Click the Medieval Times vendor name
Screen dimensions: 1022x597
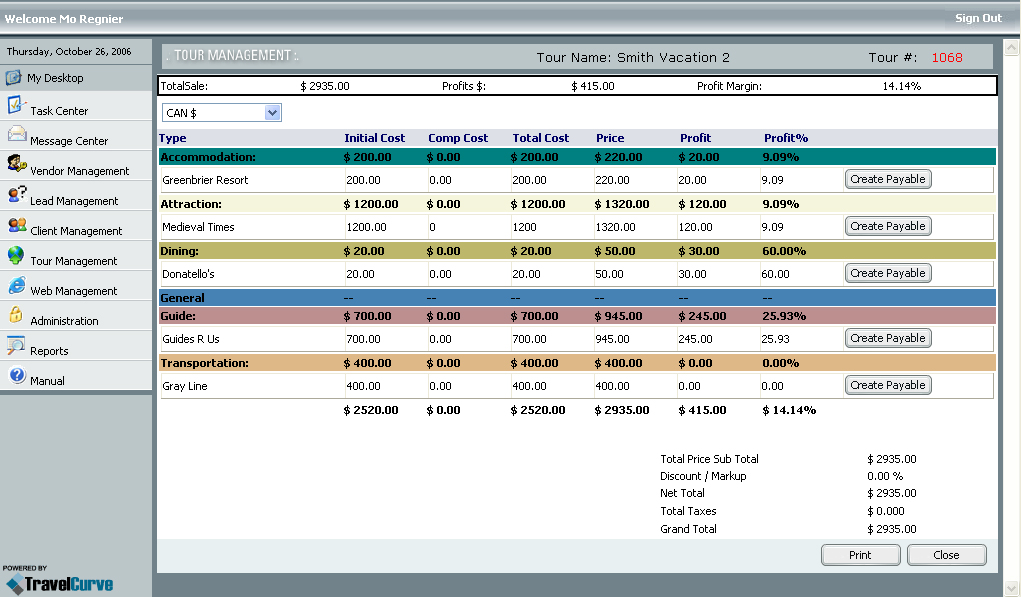198,227
